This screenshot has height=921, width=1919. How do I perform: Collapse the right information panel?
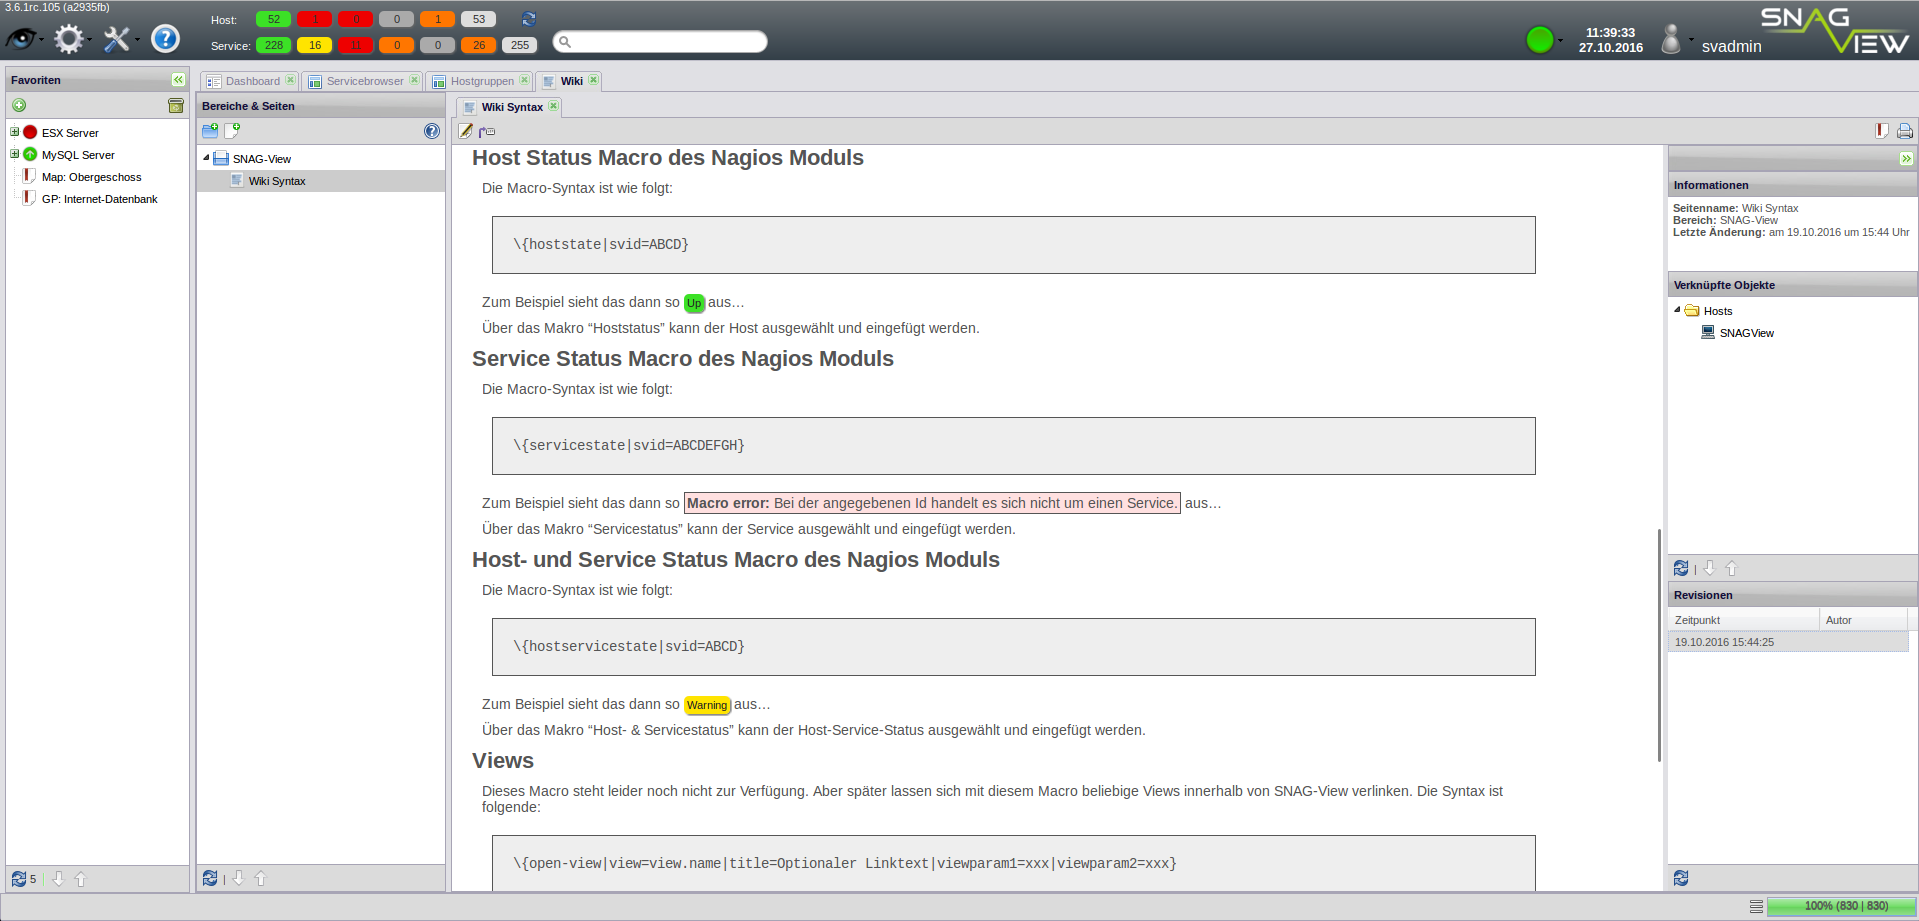[1906, 159]
